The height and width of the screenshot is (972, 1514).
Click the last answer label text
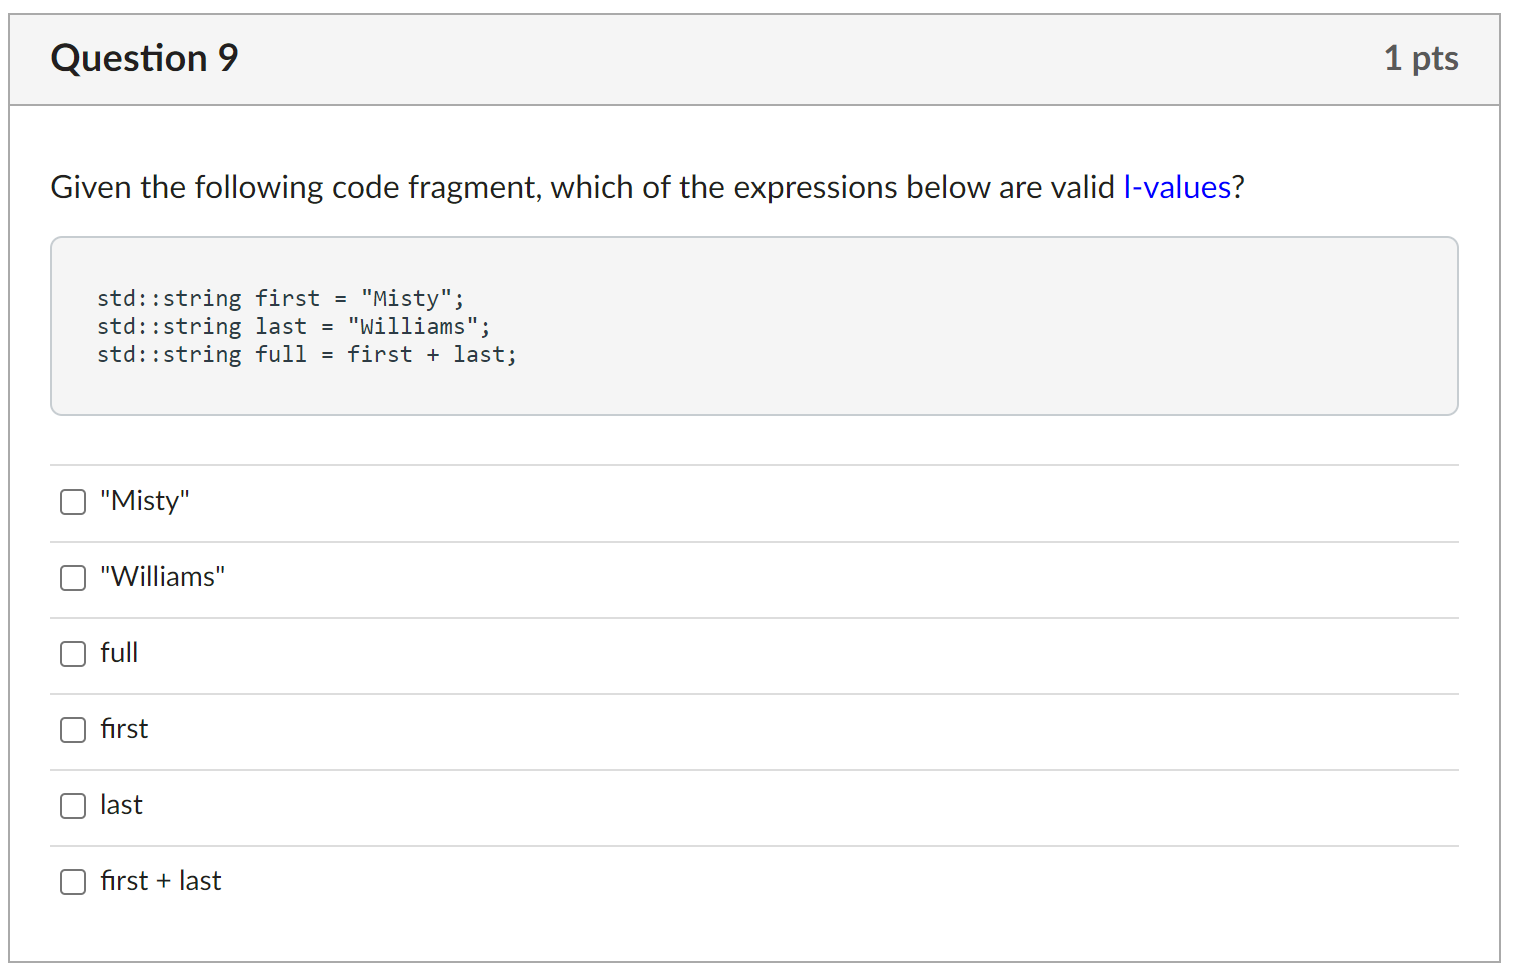coord(121,805)
